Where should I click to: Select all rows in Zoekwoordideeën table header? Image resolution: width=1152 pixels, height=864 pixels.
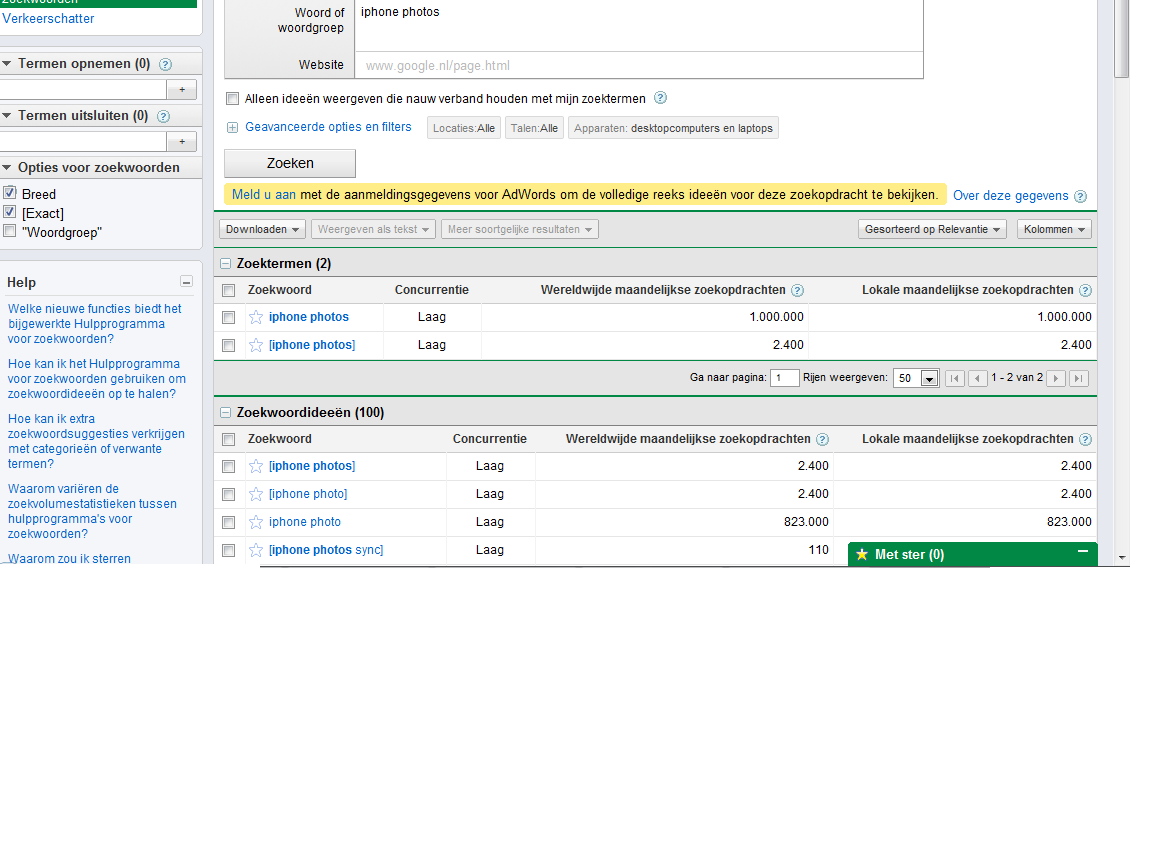tap(228, 440)
